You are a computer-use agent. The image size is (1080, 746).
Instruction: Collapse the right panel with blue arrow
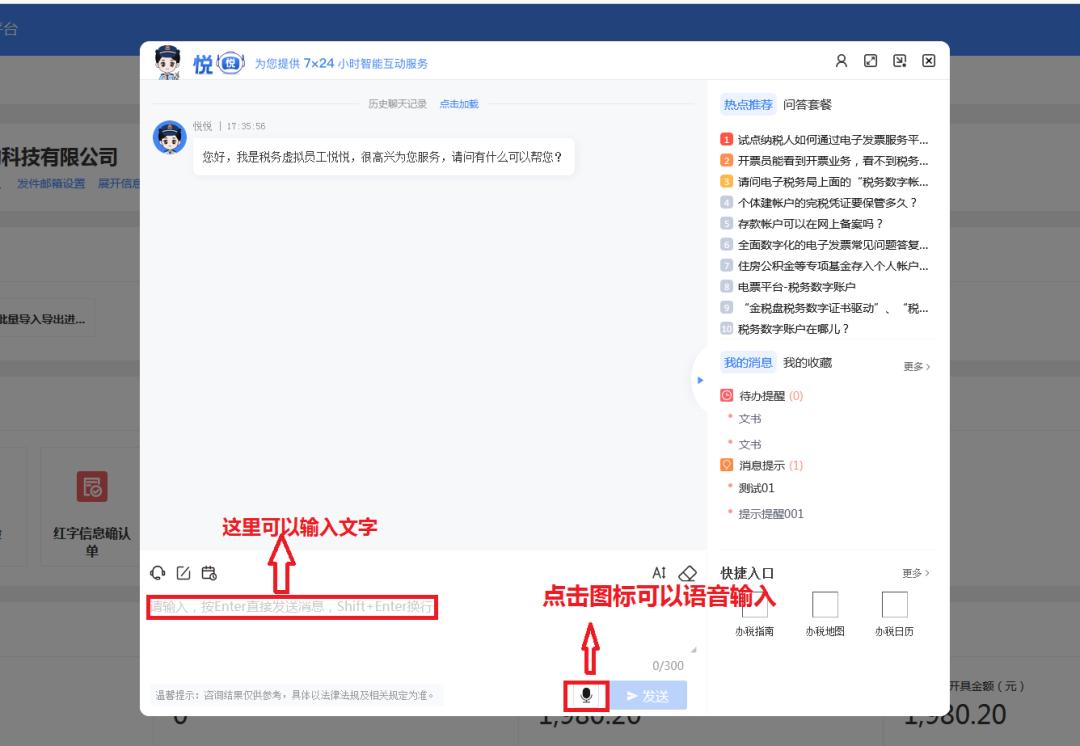pos(700,379)
